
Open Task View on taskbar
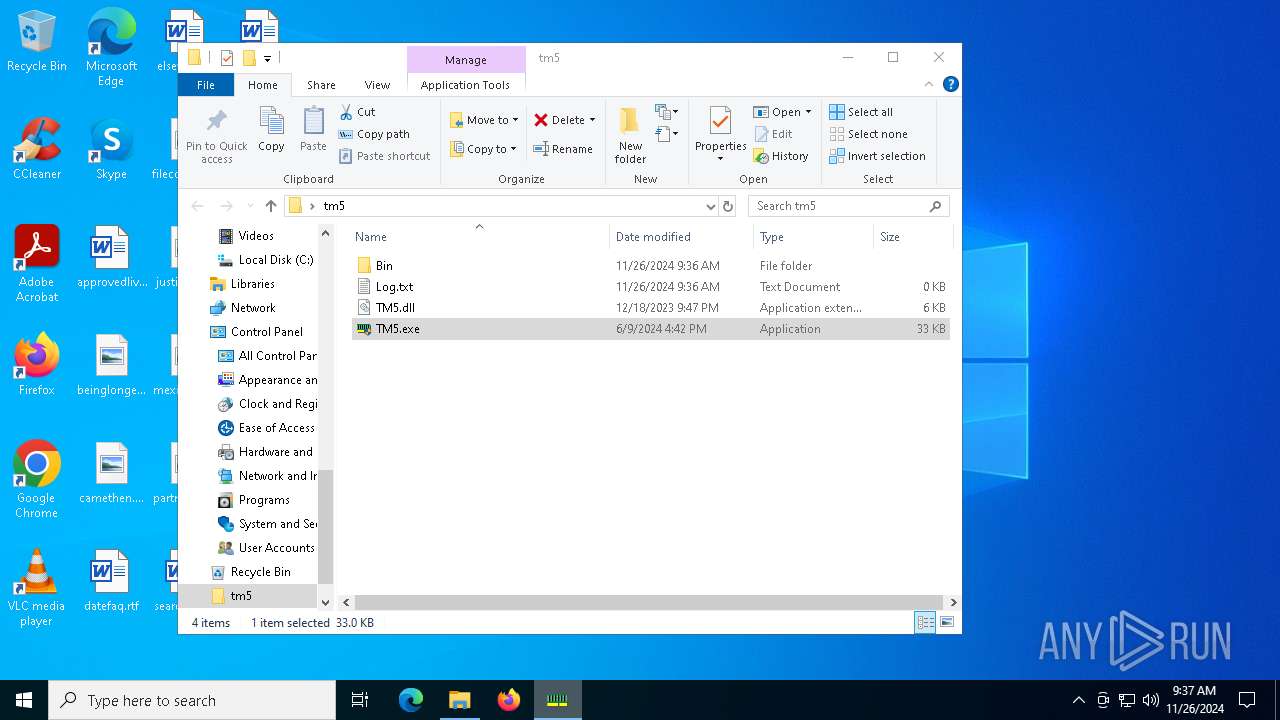[x=360, y=700]
